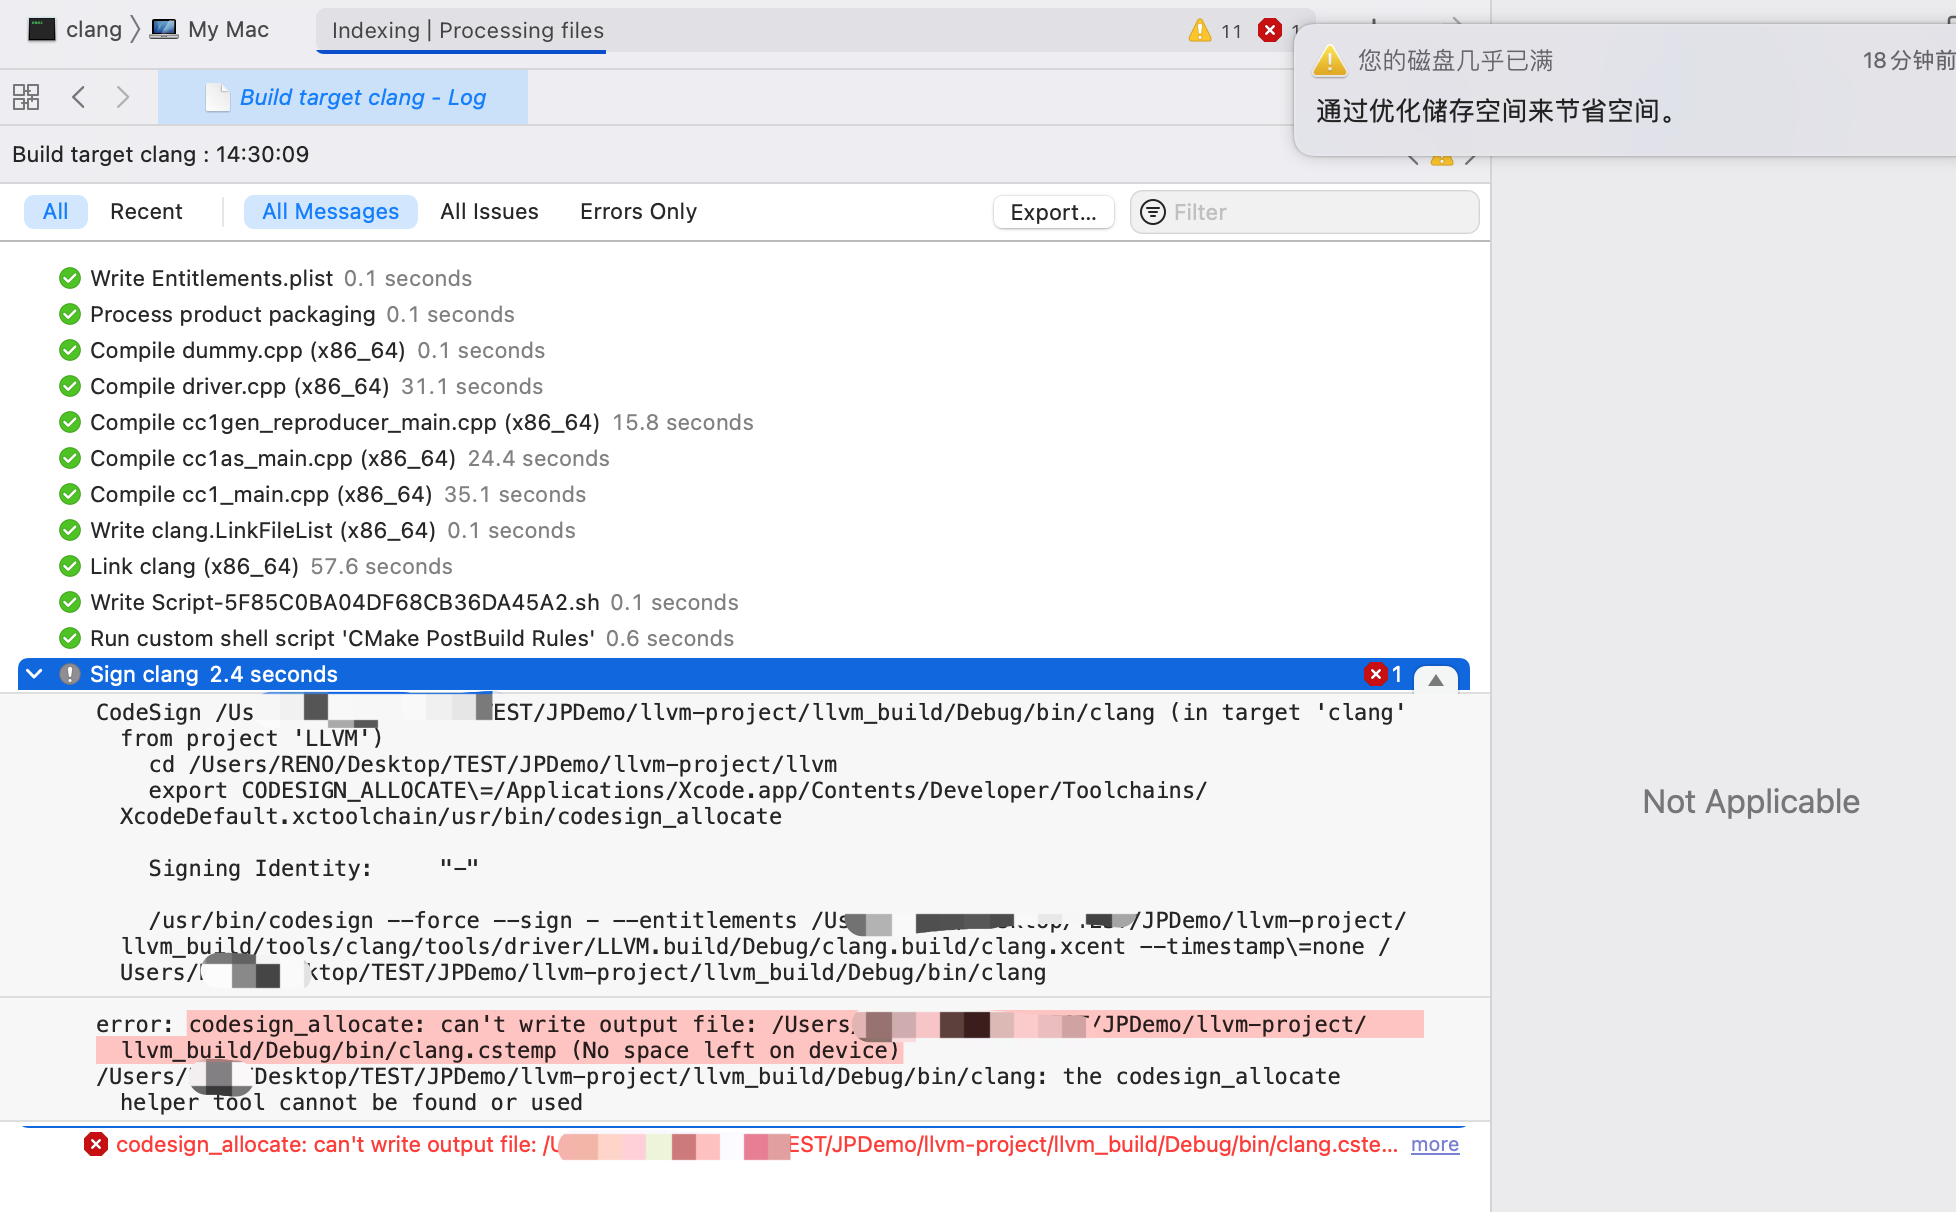Show All Issues only

pyautogui.click(x=489, y=211)
